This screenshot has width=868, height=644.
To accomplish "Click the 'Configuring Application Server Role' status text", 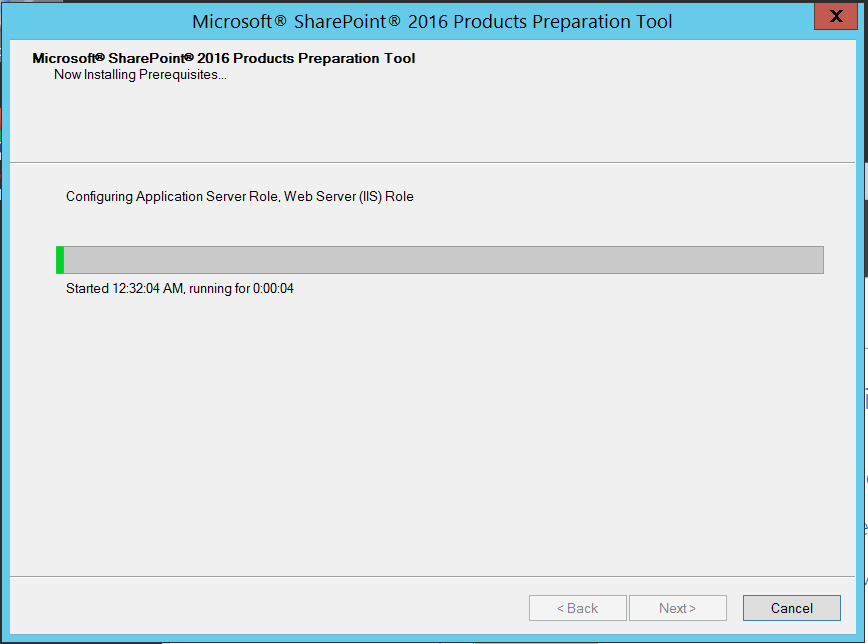I will pos(240,197).
